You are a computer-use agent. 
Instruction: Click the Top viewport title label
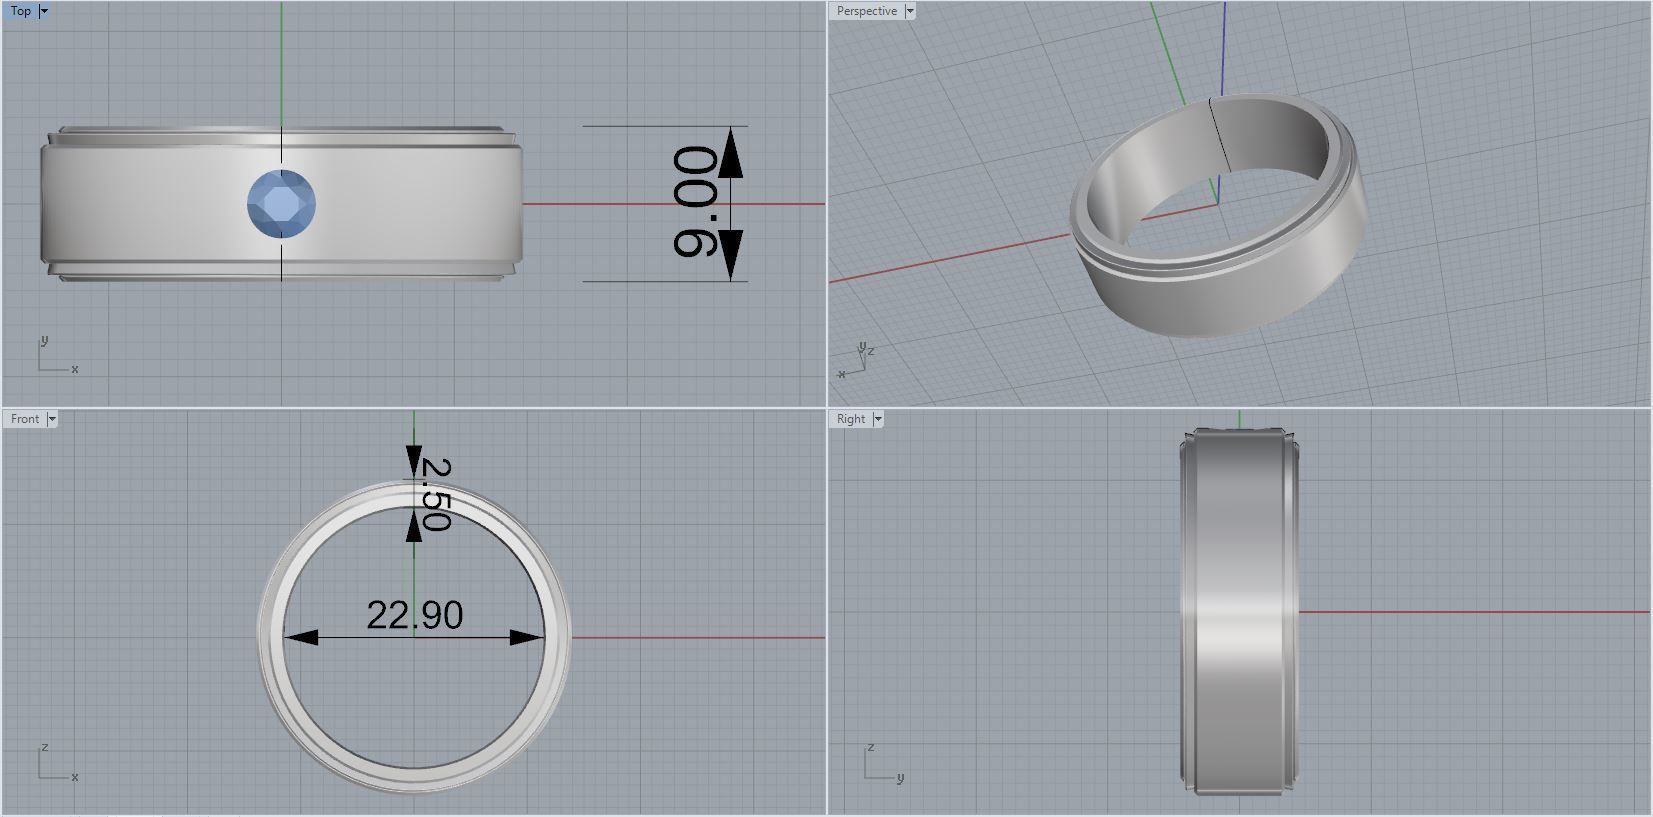coord(21,11)
